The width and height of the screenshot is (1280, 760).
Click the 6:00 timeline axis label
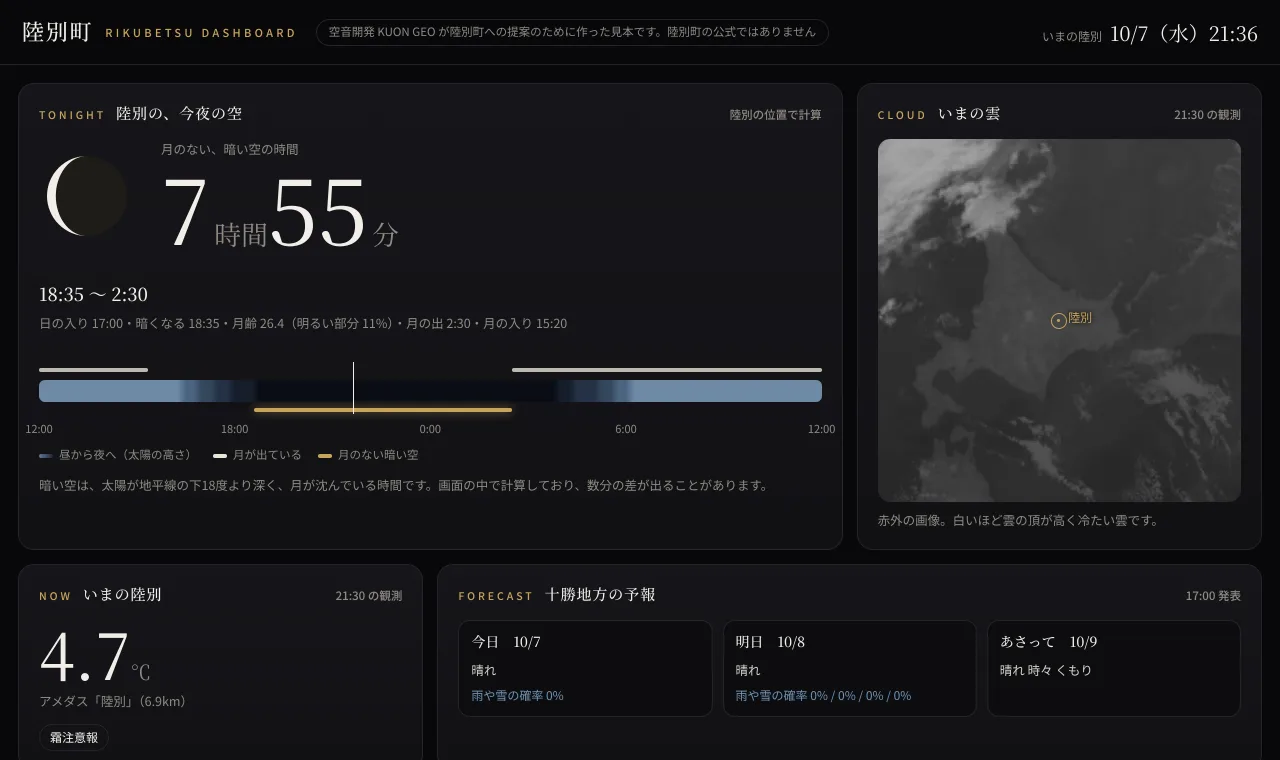[x=626, y=429]
